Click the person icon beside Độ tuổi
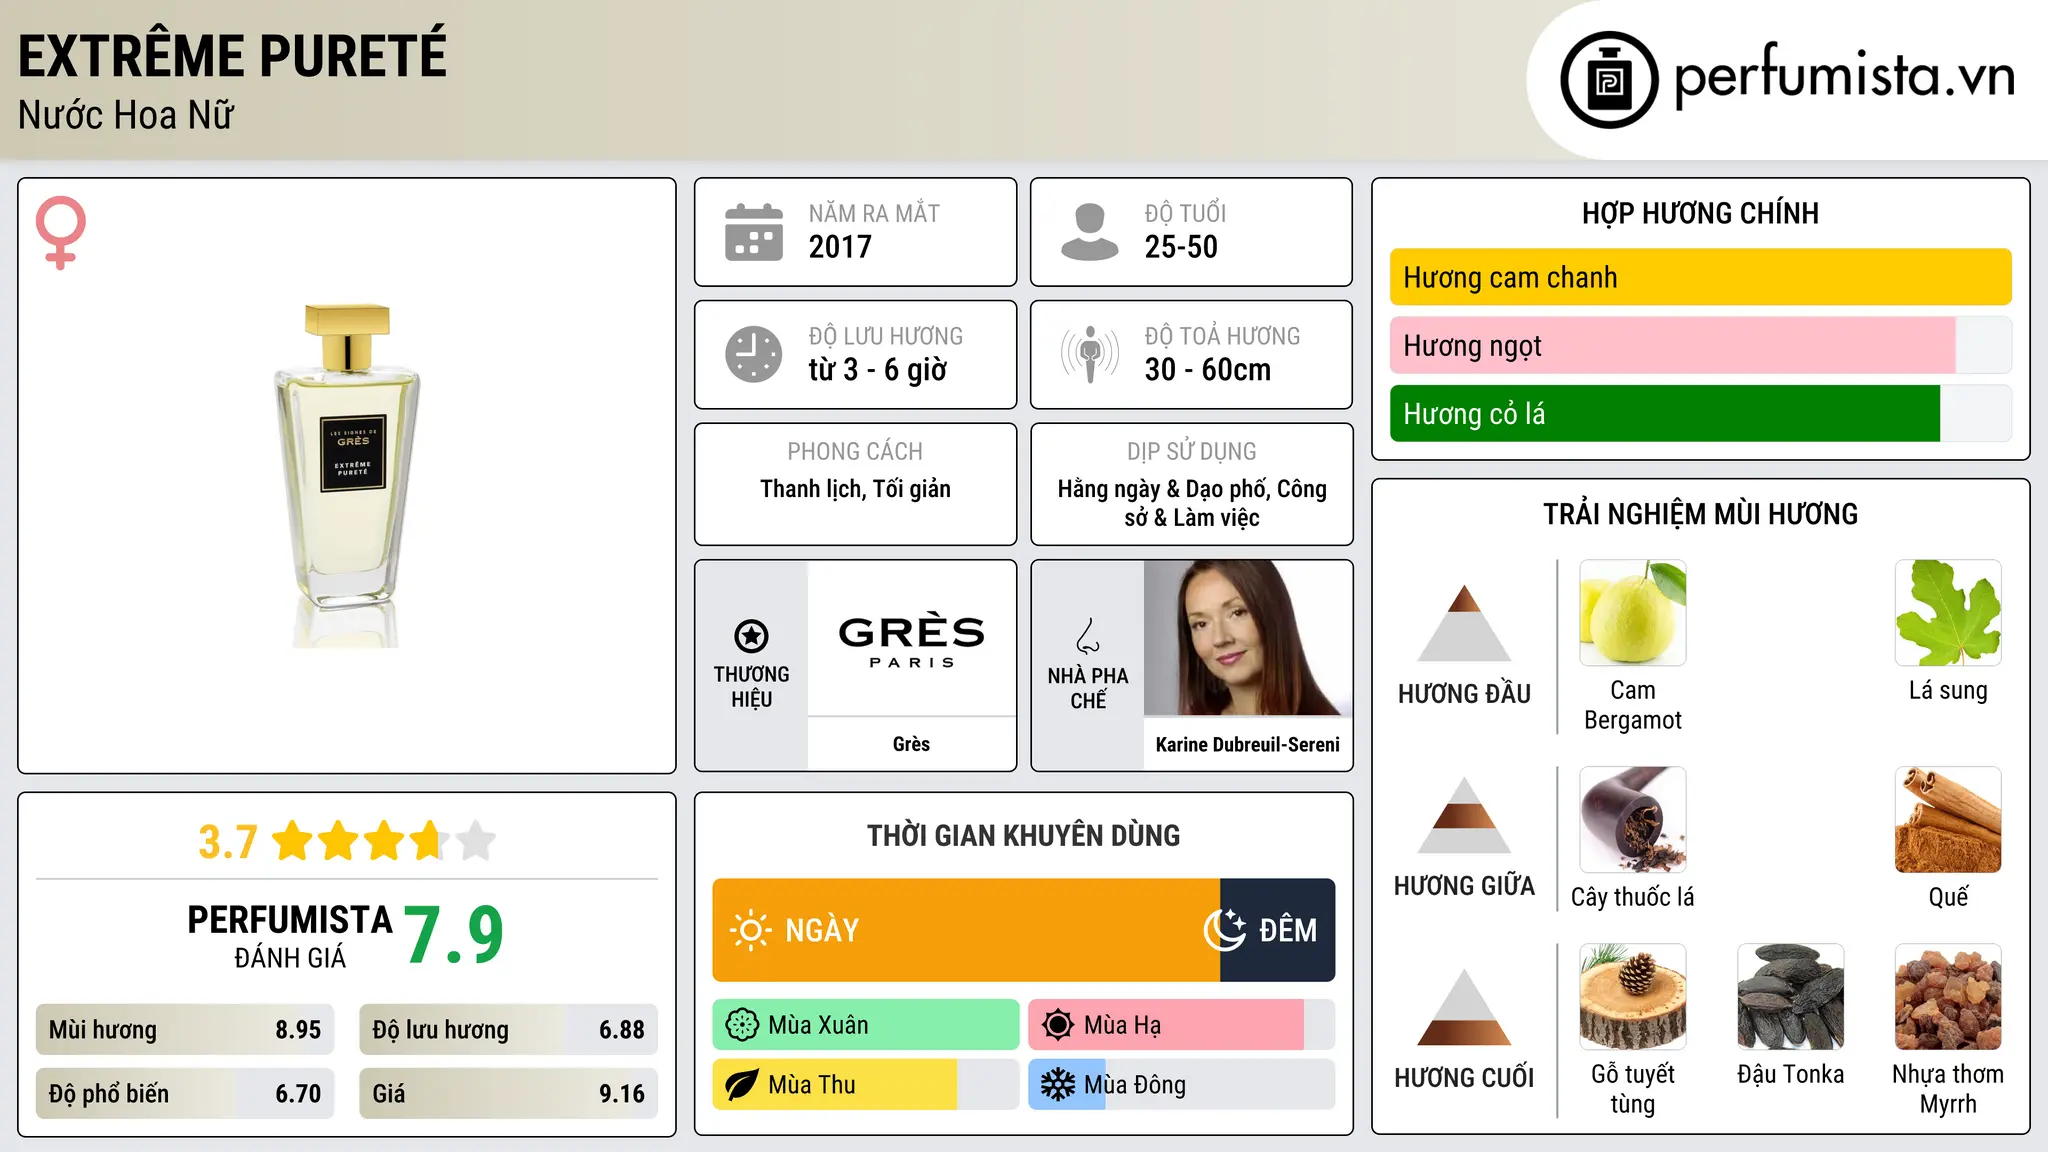2048x1152 pixels. coord(1089,232)
